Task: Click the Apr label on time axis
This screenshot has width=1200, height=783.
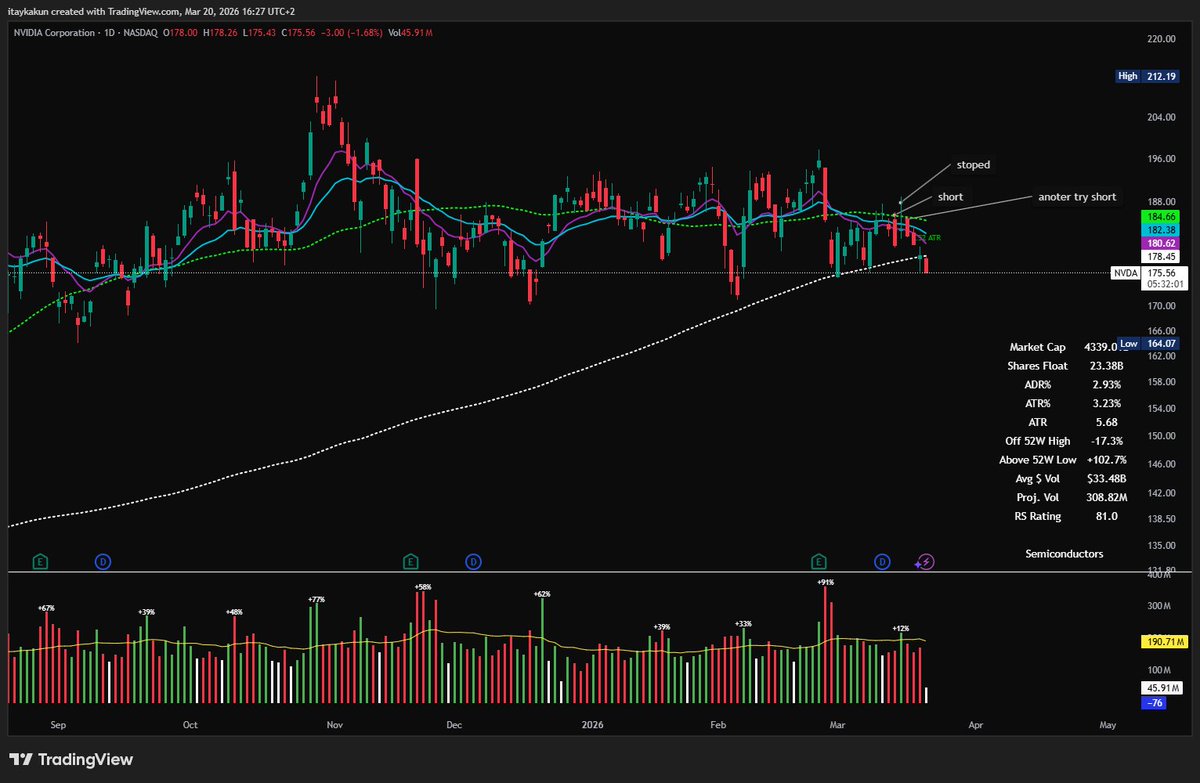Action: tap(976, 724)
